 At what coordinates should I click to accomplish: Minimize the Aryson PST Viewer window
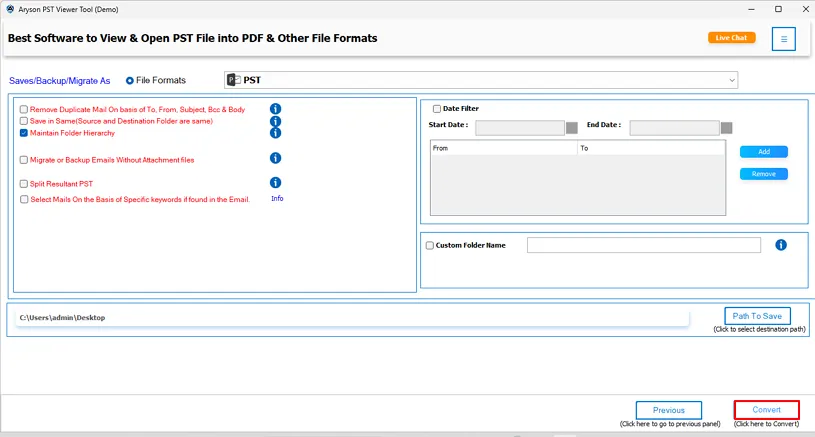coord(751,9)
